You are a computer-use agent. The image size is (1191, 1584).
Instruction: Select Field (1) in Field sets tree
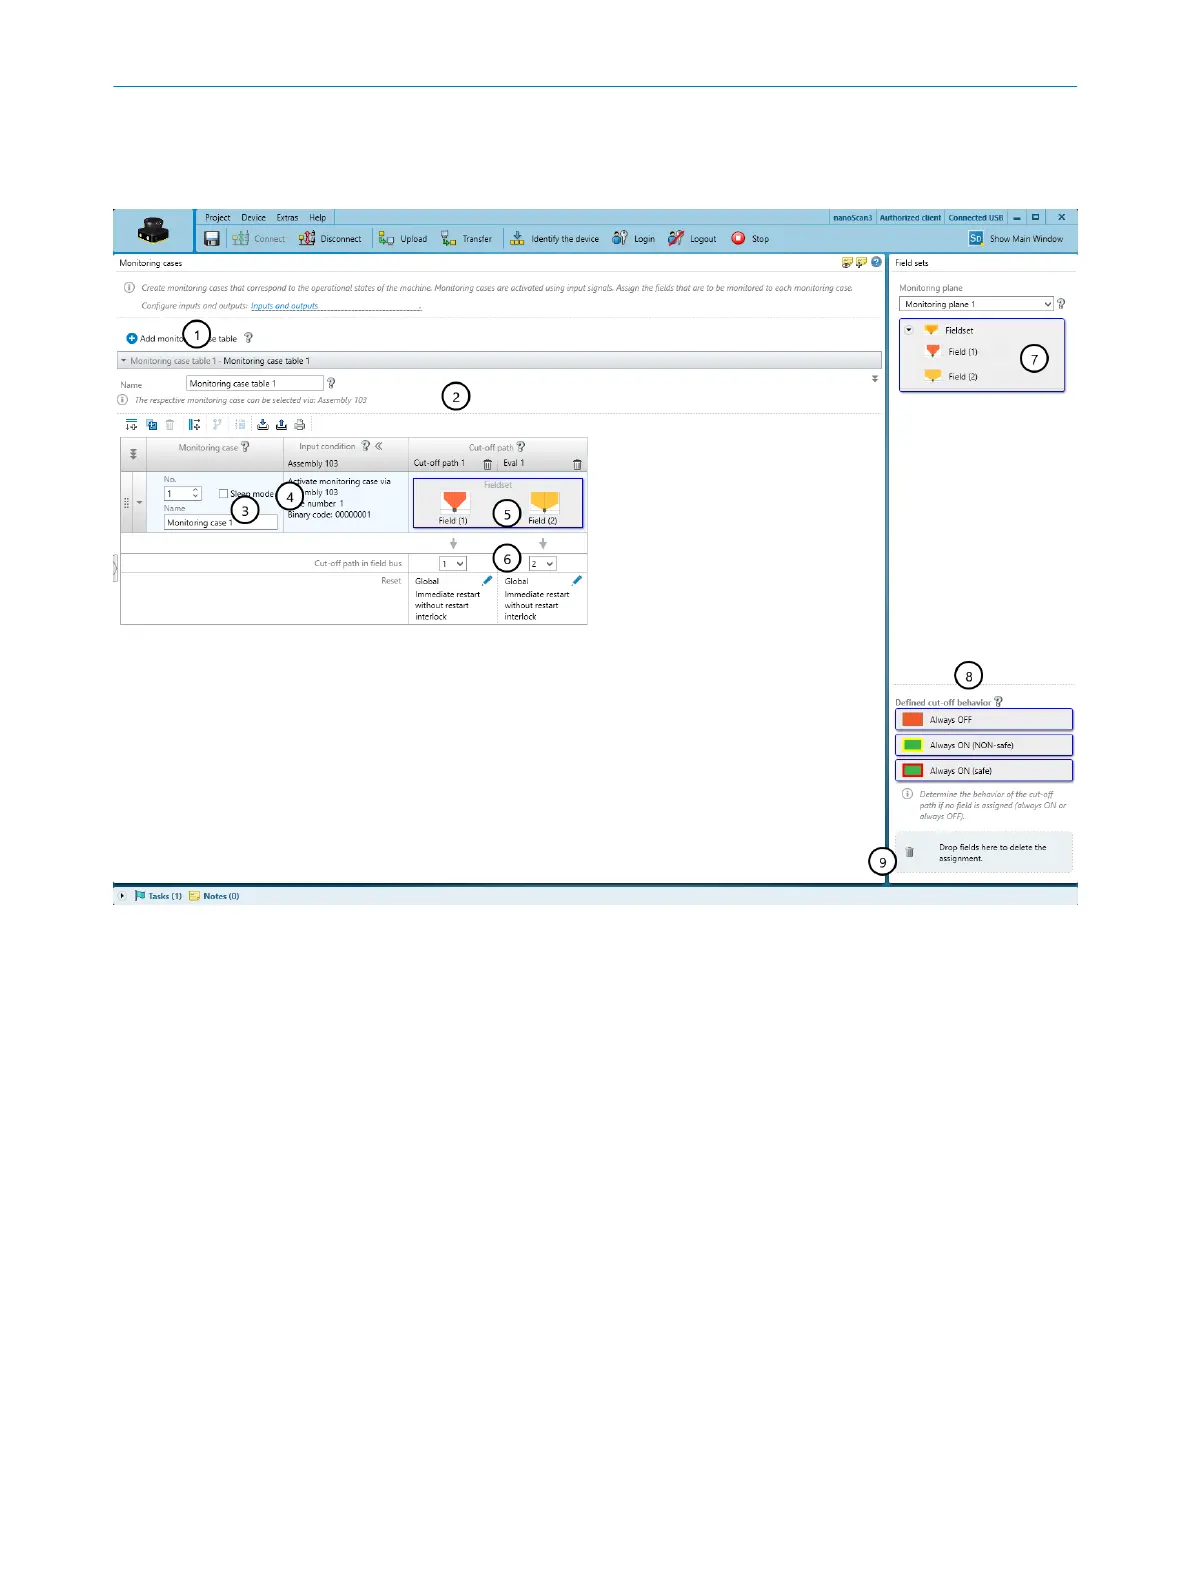tap(951, 352)
